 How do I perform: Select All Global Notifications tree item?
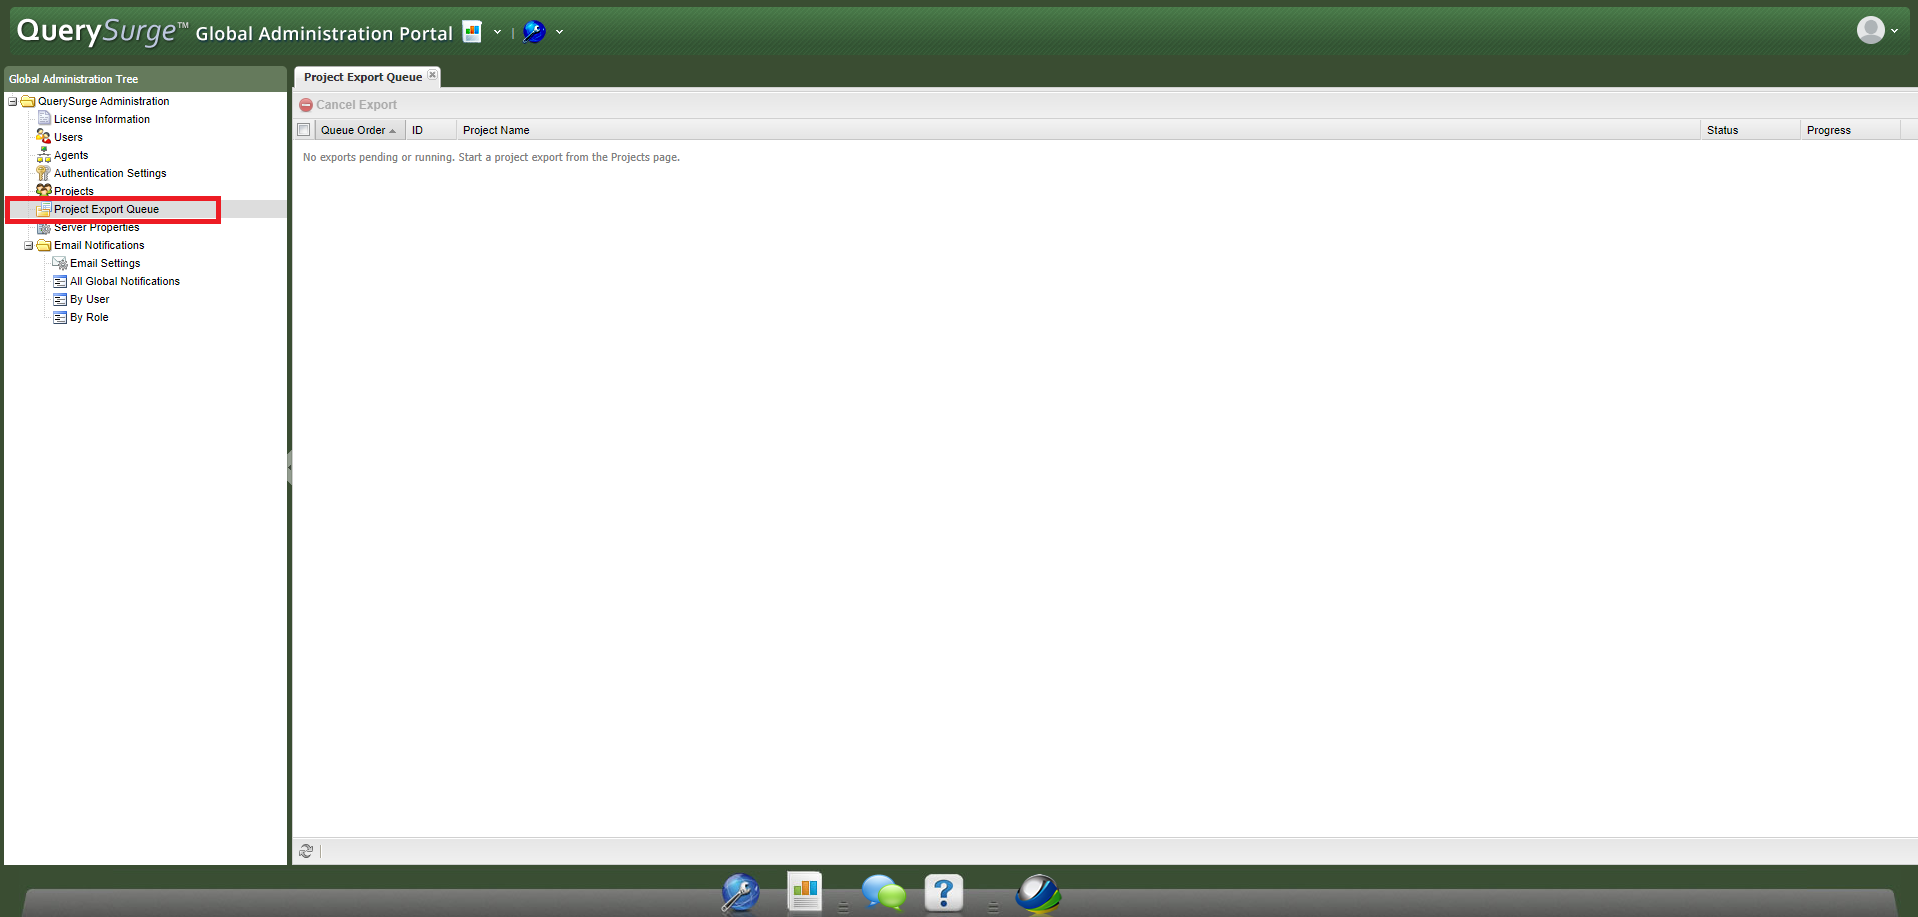125,281
